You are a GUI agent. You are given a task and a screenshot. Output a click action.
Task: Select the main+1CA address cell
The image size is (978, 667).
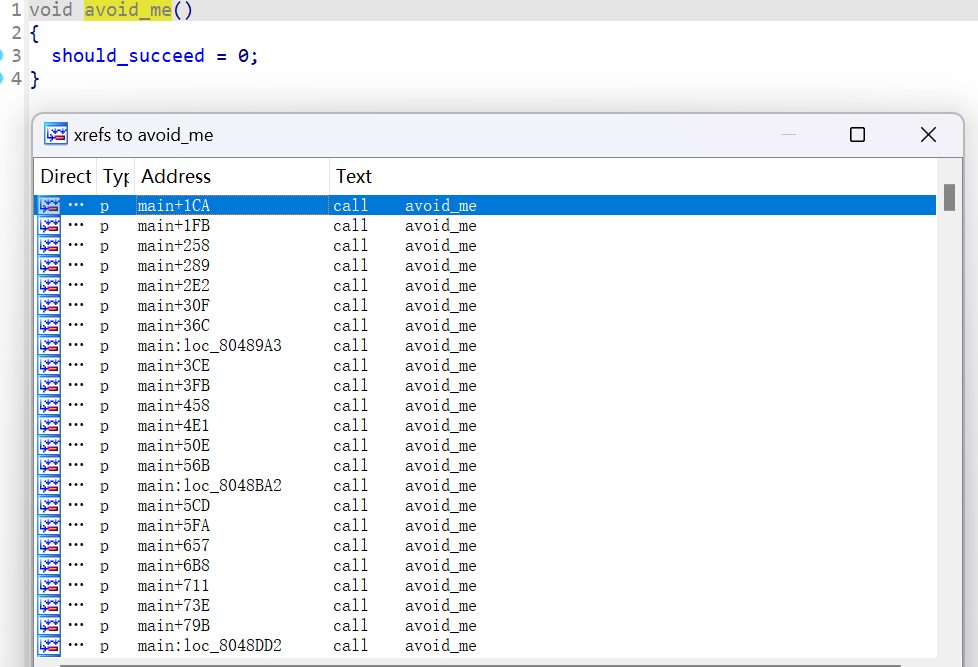point(232,205)
